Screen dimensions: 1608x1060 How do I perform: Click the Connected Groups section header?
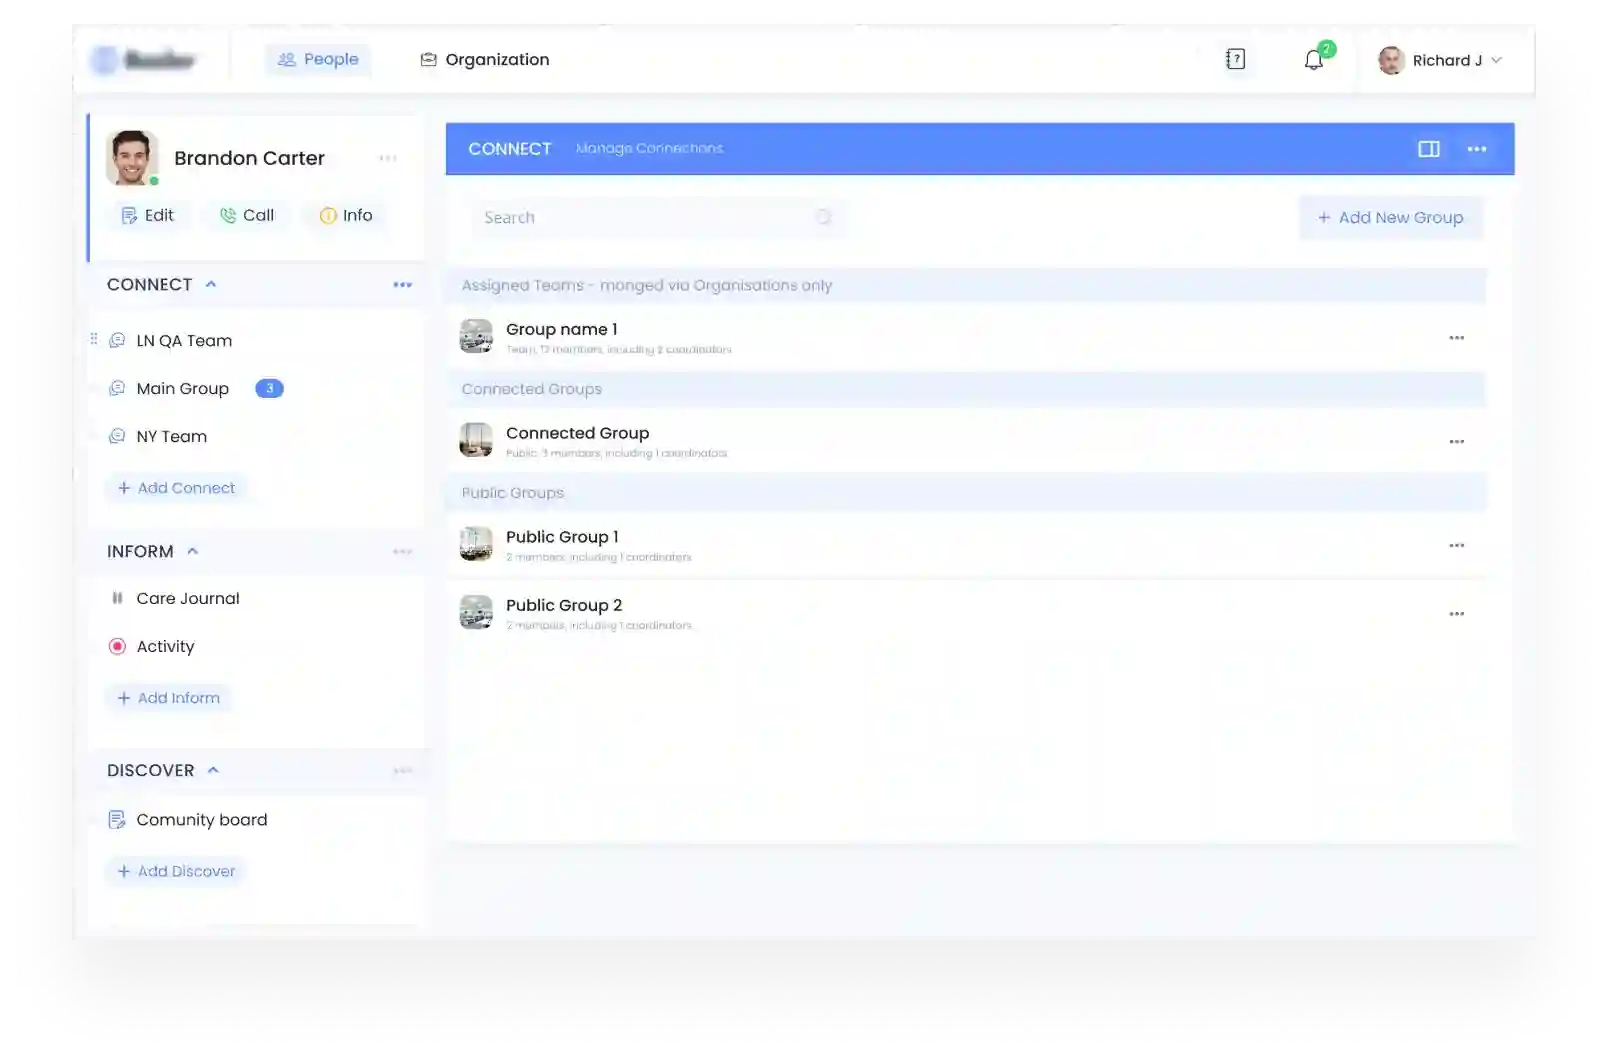[966, 389]
